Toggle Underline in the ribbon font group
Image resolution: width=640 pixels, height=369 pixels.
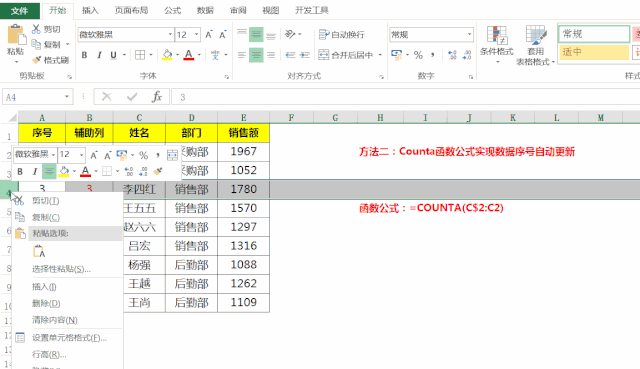click(x=113, y=55)
